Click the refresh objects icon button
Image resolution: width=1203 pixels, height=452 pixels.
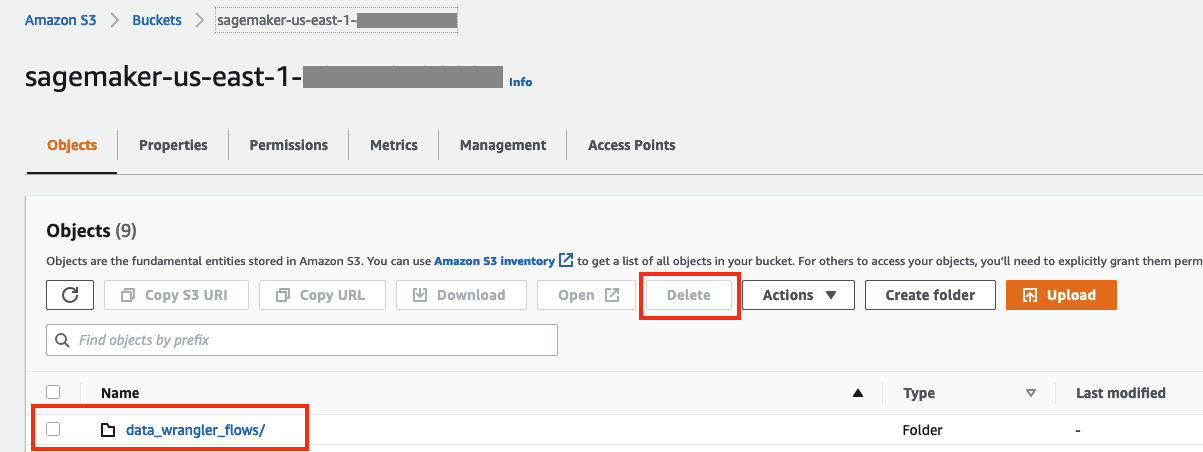[x=70, y=295]
